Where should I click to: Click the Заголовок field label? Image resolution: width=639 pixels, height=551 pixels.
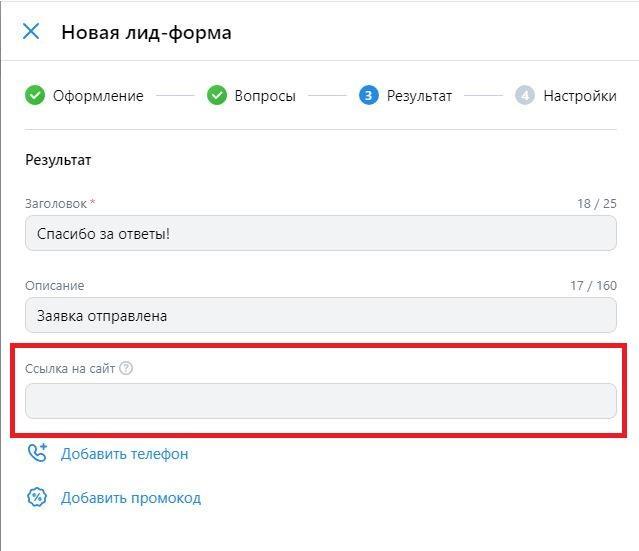(56, 203)
